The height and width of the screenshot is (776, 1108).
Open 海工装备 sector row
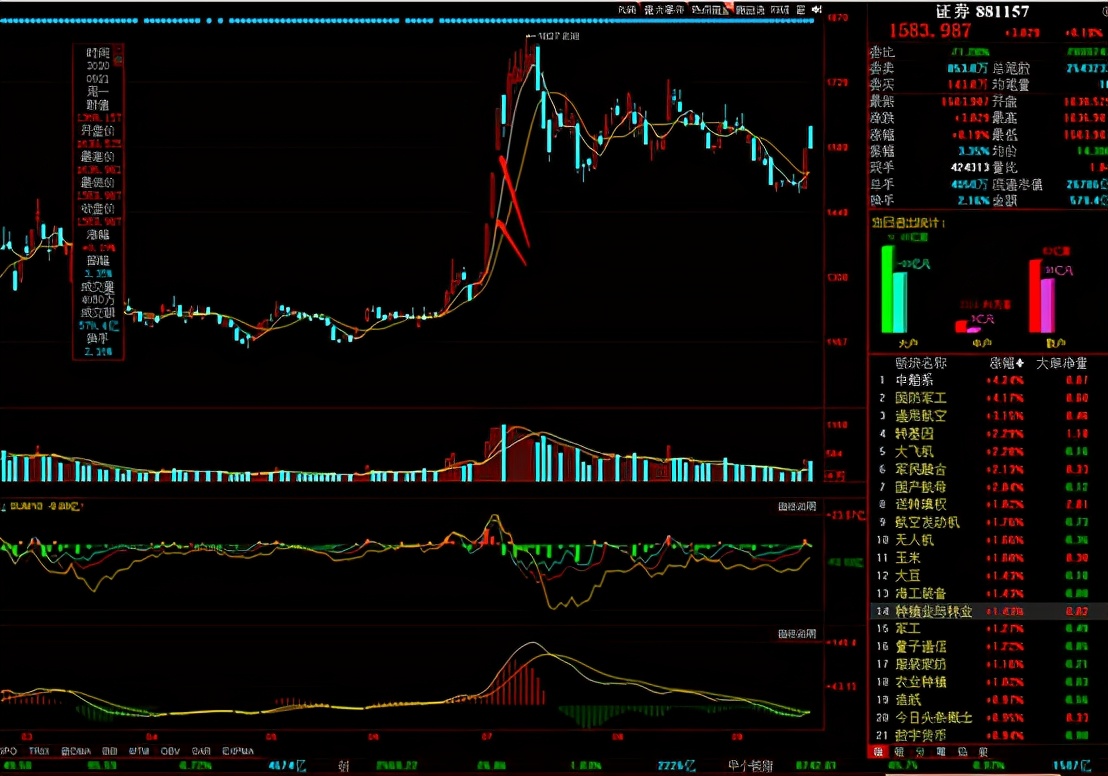pyautogui.click(x=989, y=594)
